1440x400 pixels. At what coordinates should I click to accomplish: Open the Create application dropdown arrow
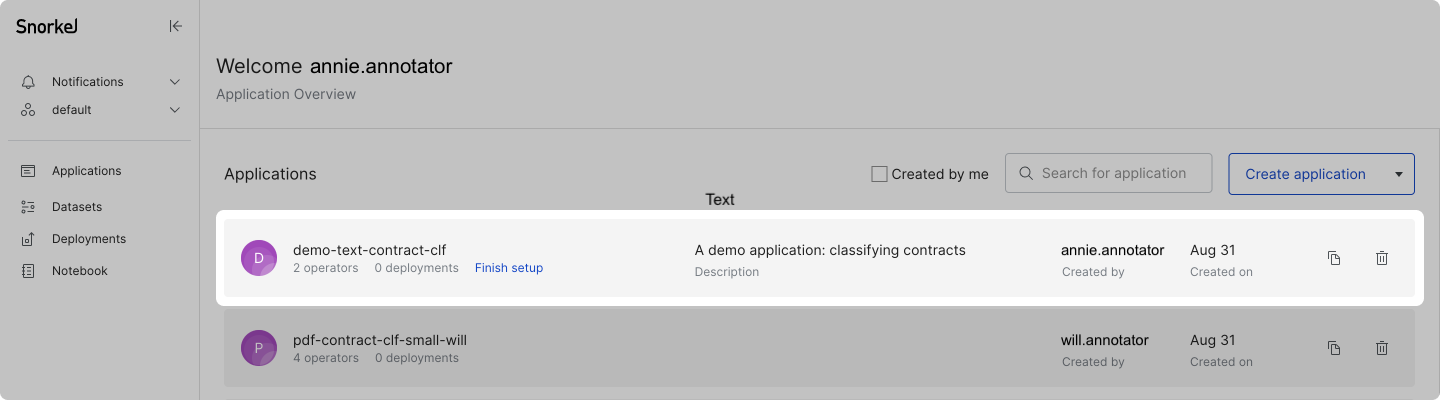[x=1398, y=174]
